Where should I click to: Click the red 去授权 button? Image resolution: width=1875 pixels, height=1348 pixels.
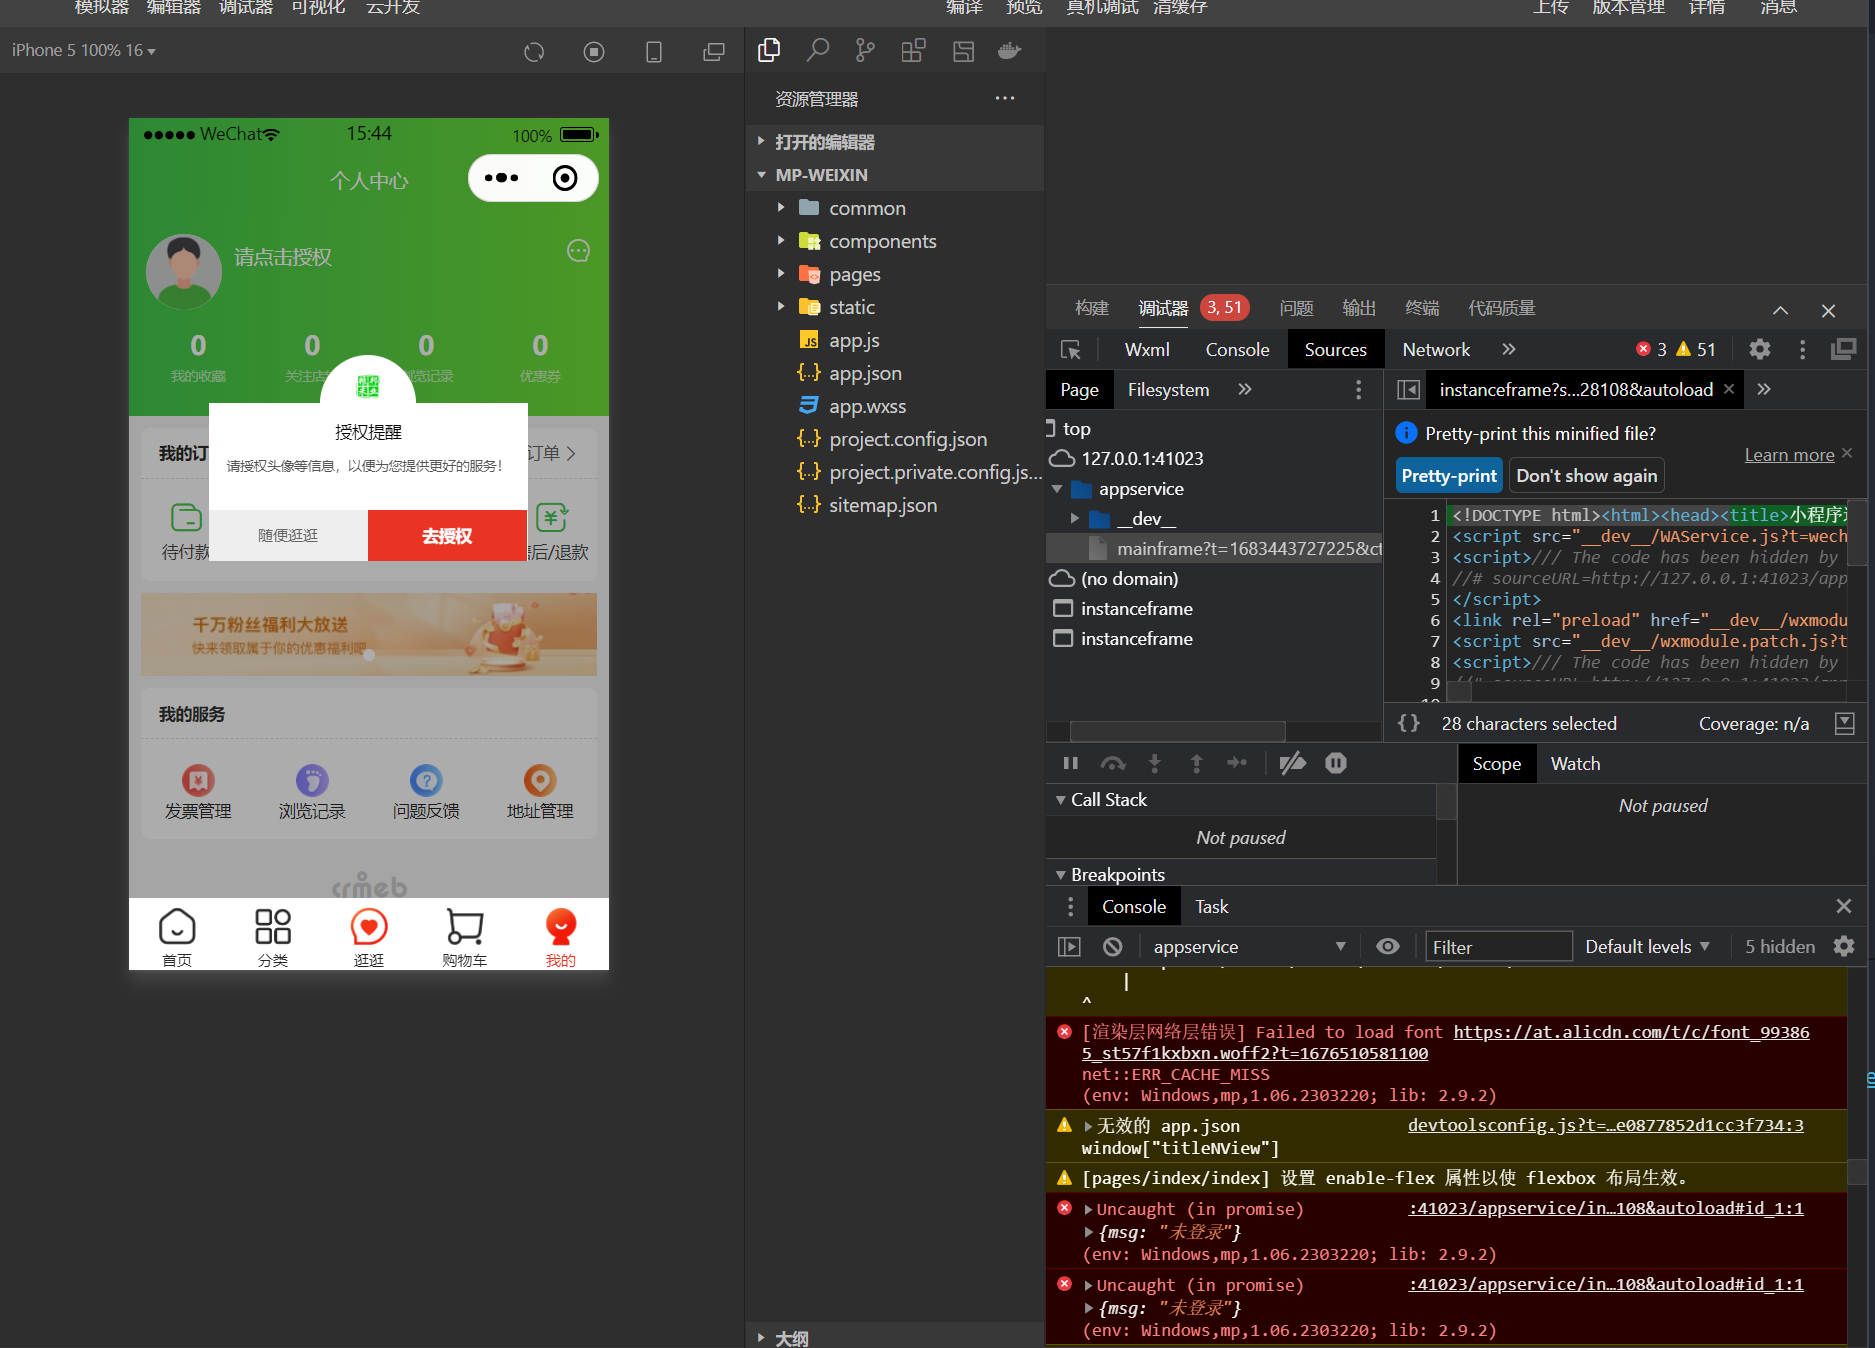pos(447,535)
